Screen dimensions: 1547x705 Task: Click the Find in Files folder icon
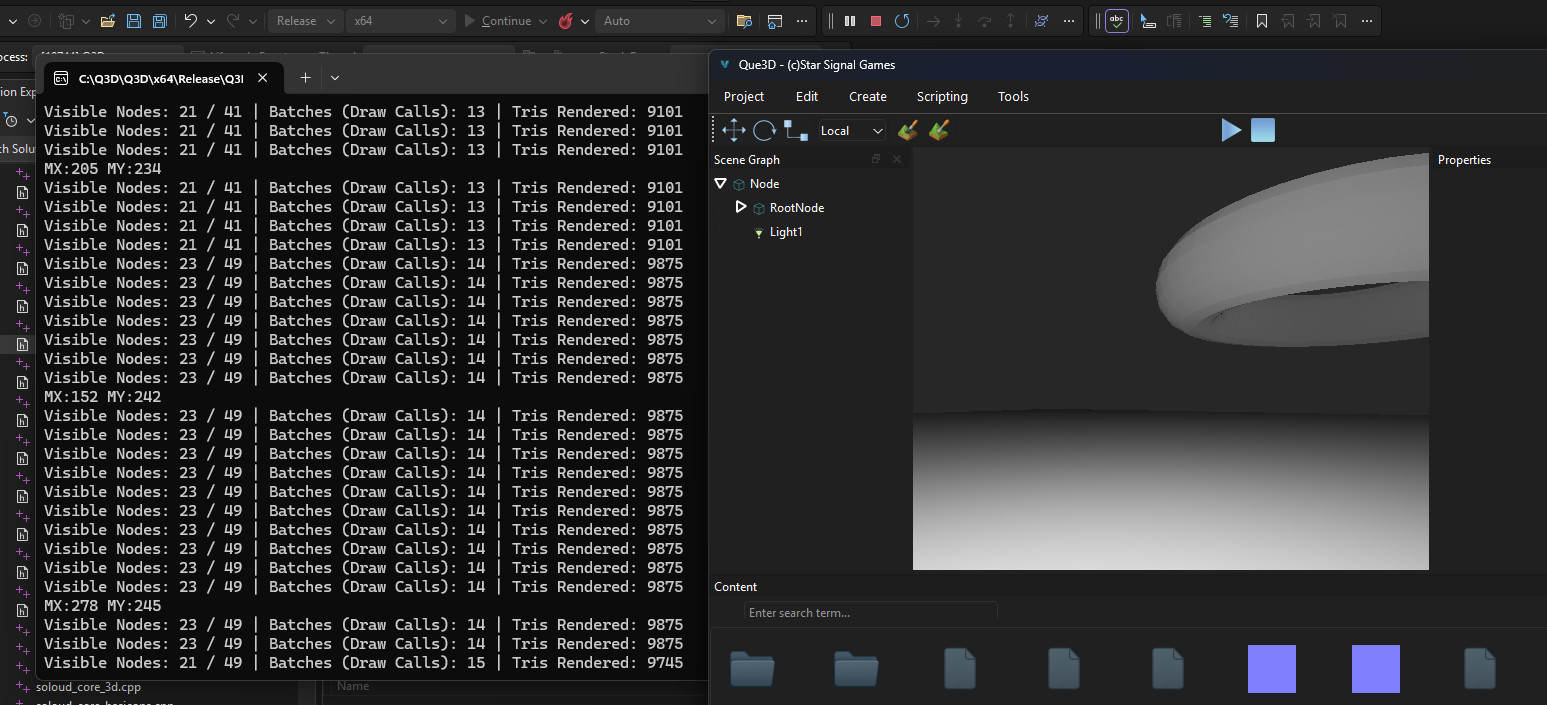point(744,21)
